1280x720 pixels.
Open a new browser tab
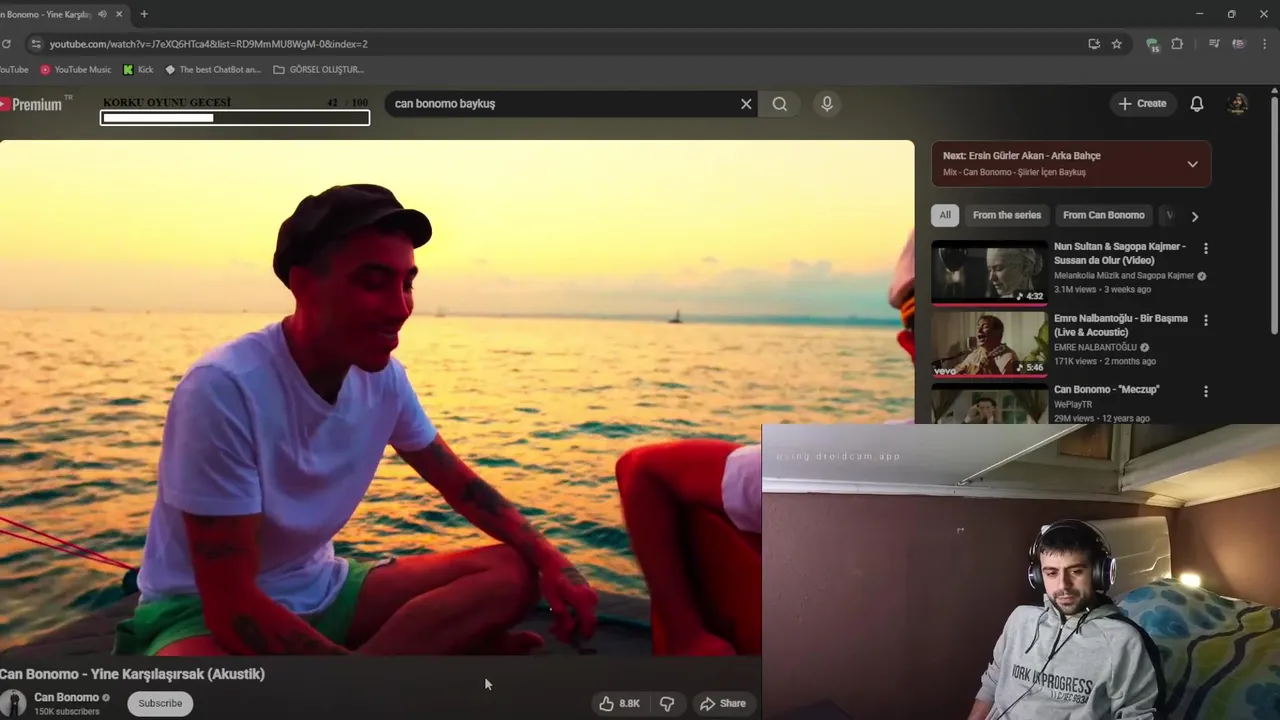pos(144,14)
